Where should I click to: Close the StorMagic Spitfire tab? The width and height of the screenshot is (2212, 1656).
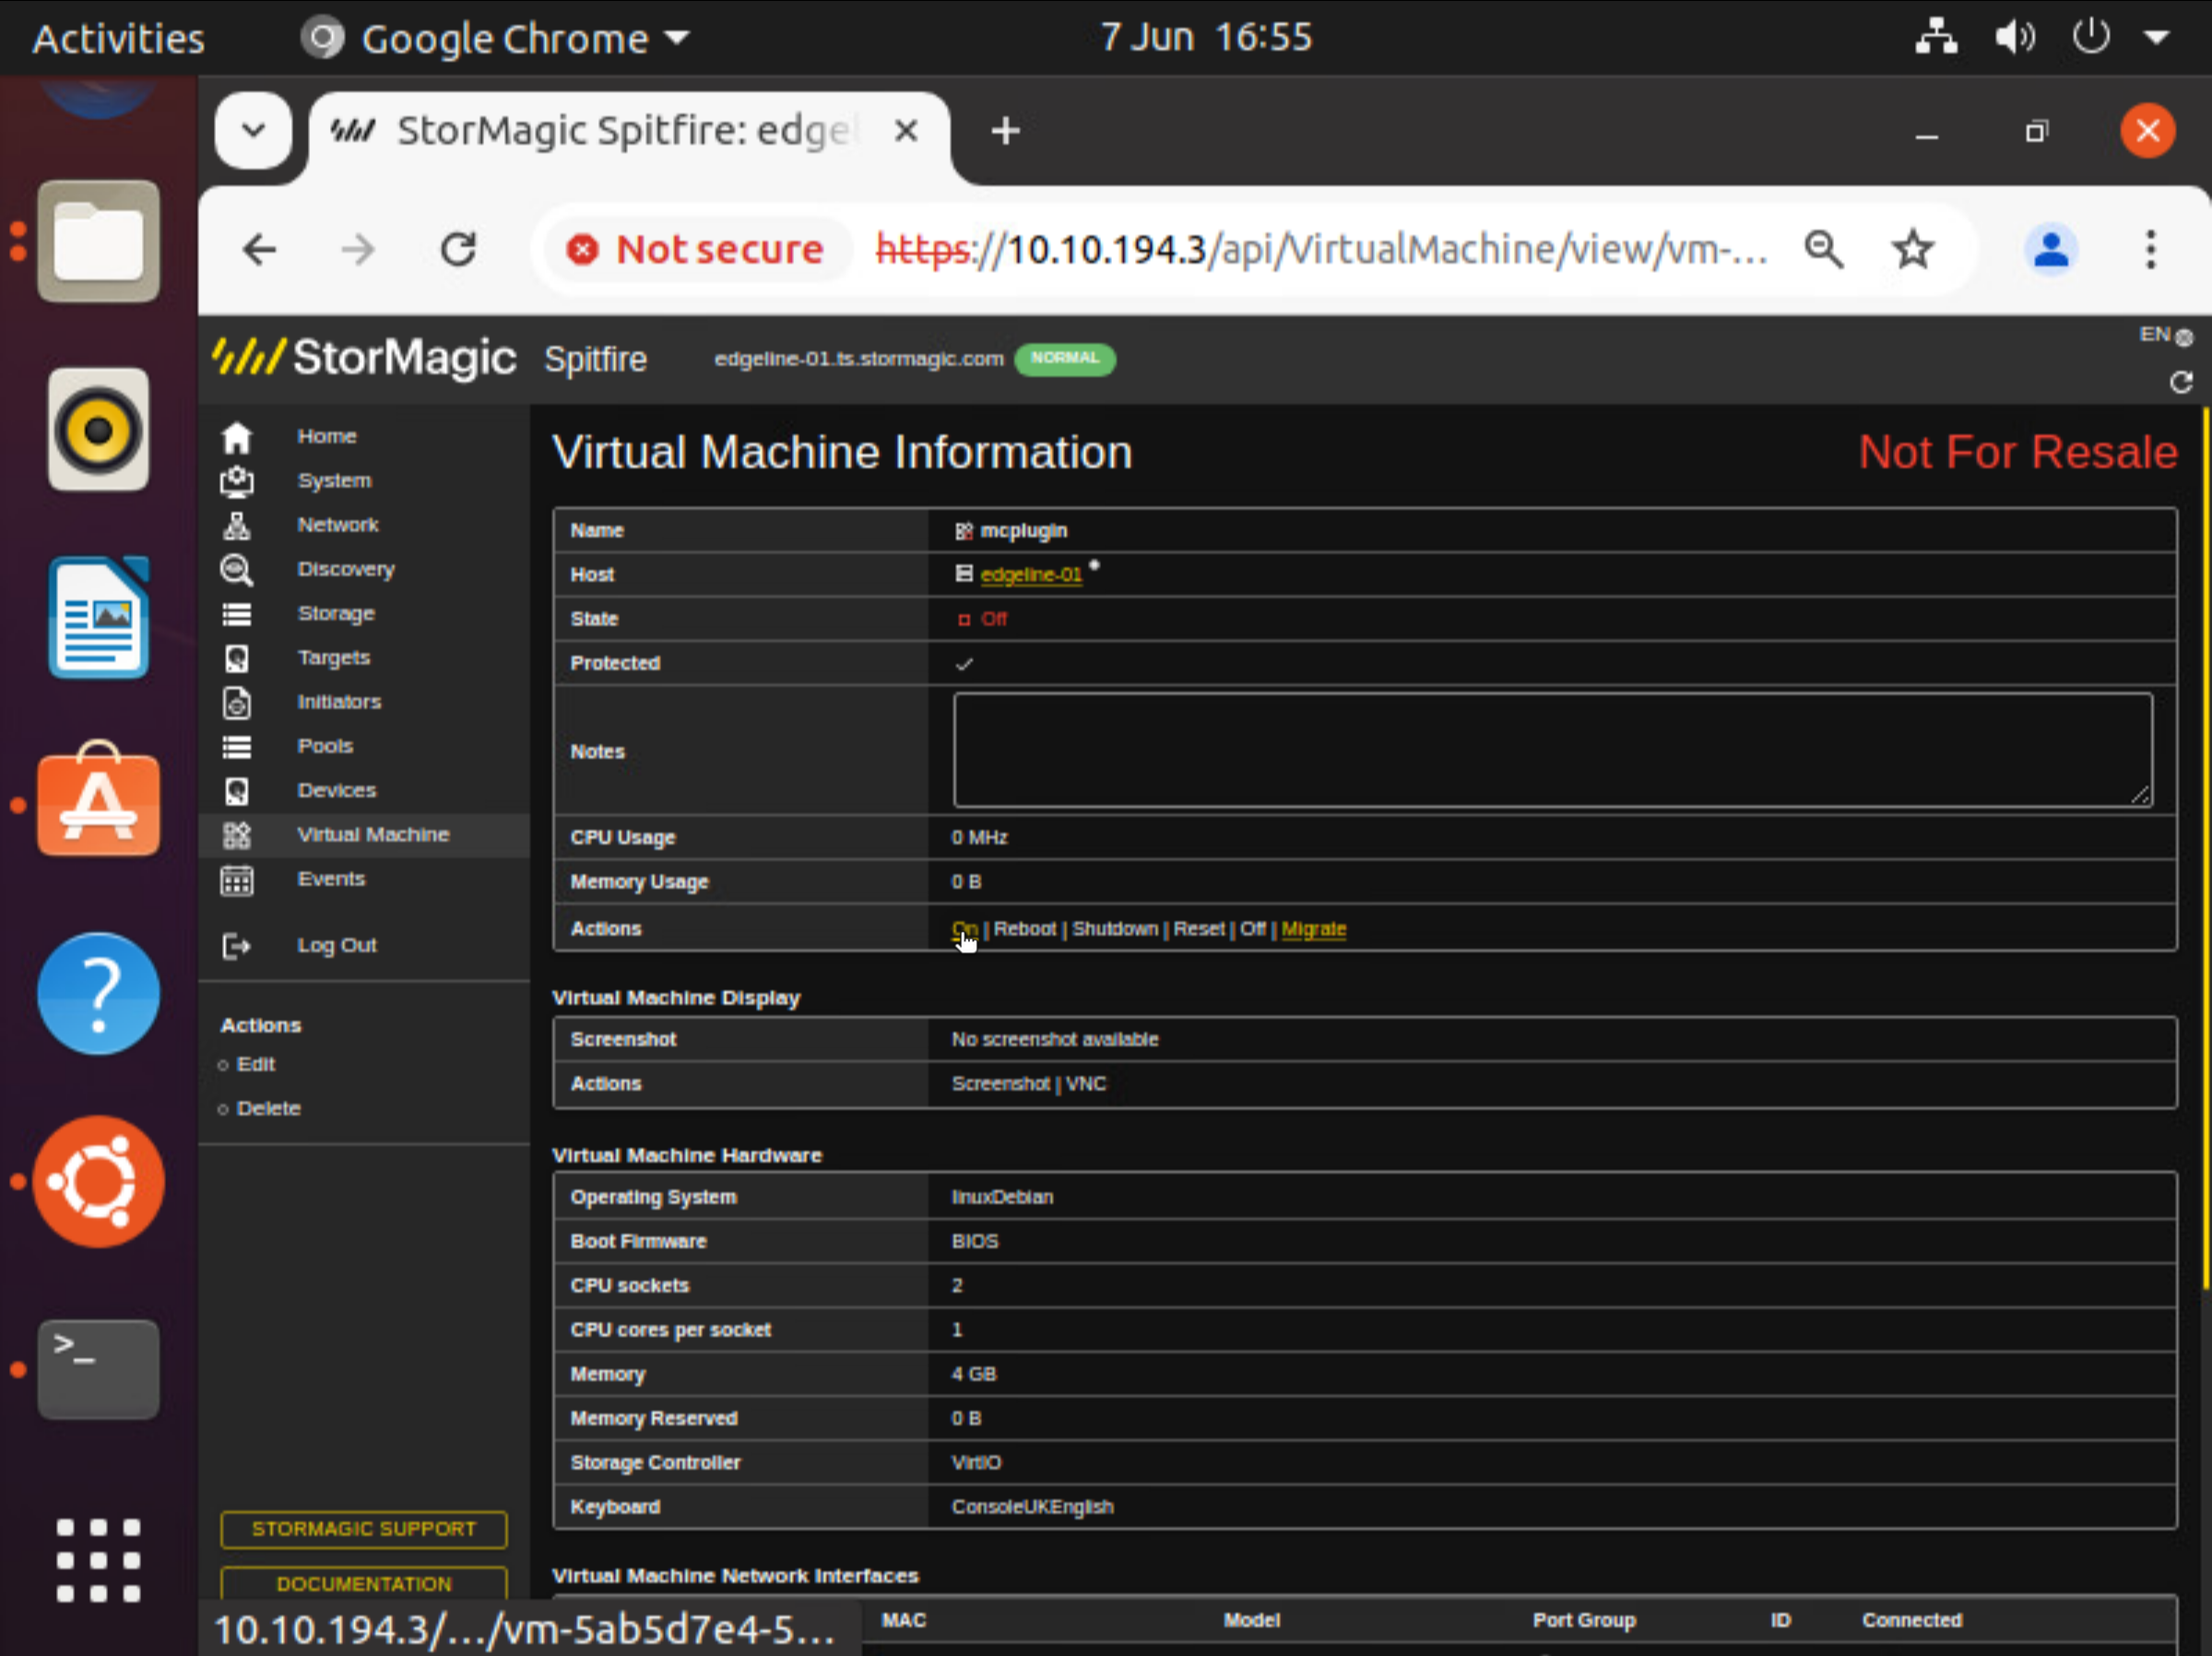pyautogui.click(x=906, y=131)
